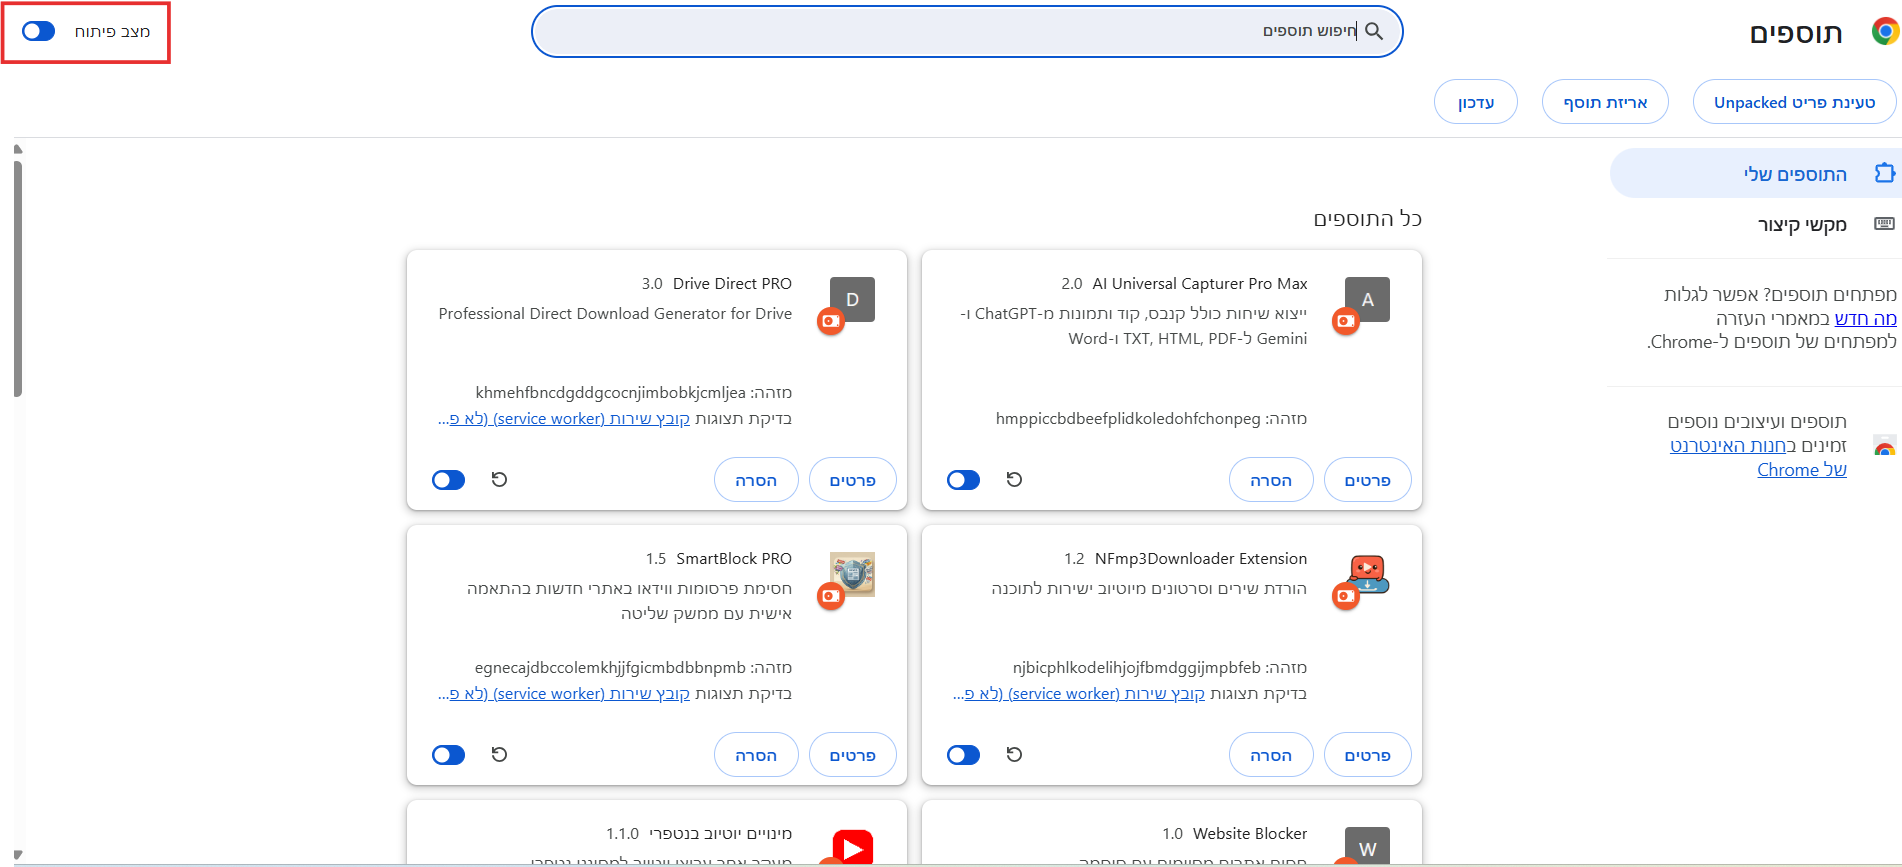
Task: Click the אריזת תוסף (pack extension) button
Action: tap(1605, 102)
